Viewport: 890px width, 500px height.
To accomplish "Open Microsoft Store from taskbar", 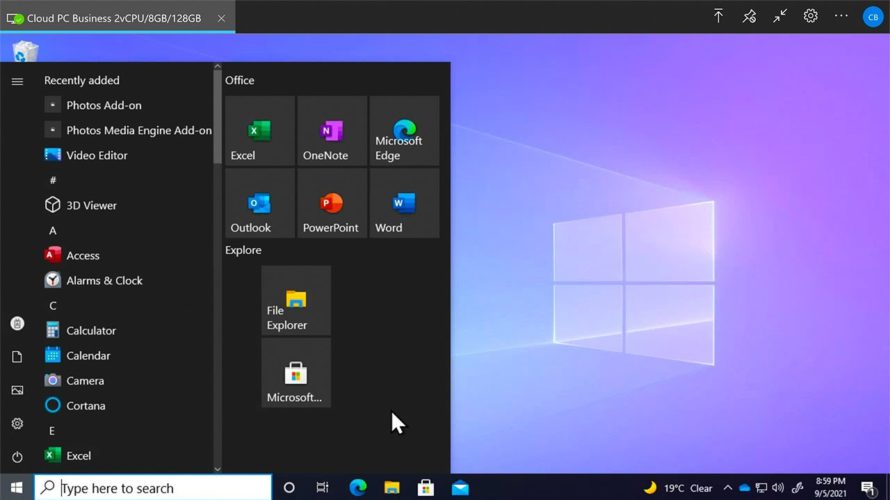I will (426, 488).
